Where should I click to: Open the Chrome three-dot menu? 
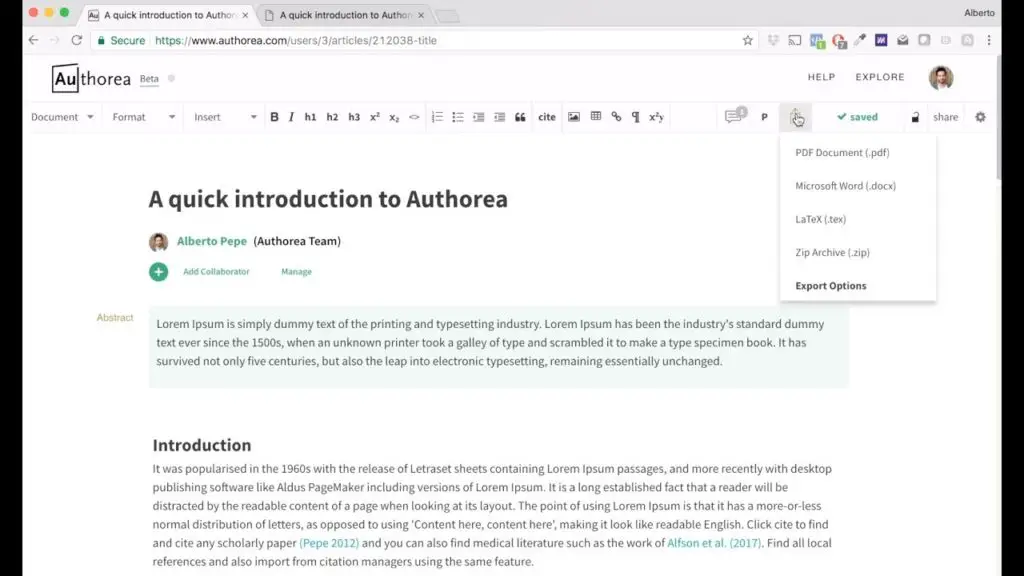[989, 40]
